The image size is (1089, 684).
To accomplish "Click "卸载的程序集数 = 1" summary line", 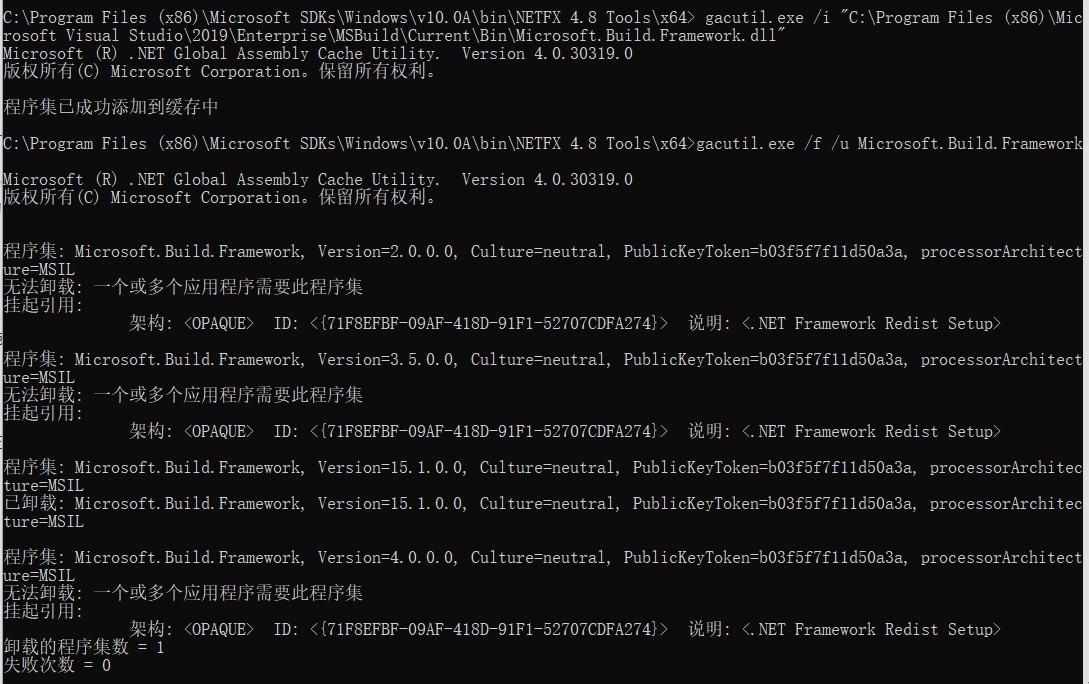I will pos(84,648).
